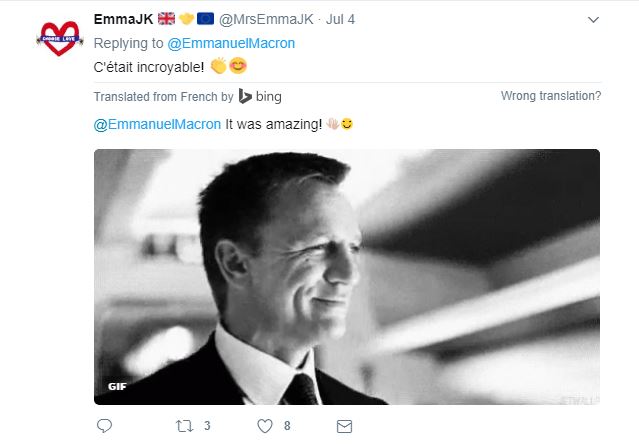Click the Translated from French label
The height and width of the screenshot is (445, 639).
163,97
